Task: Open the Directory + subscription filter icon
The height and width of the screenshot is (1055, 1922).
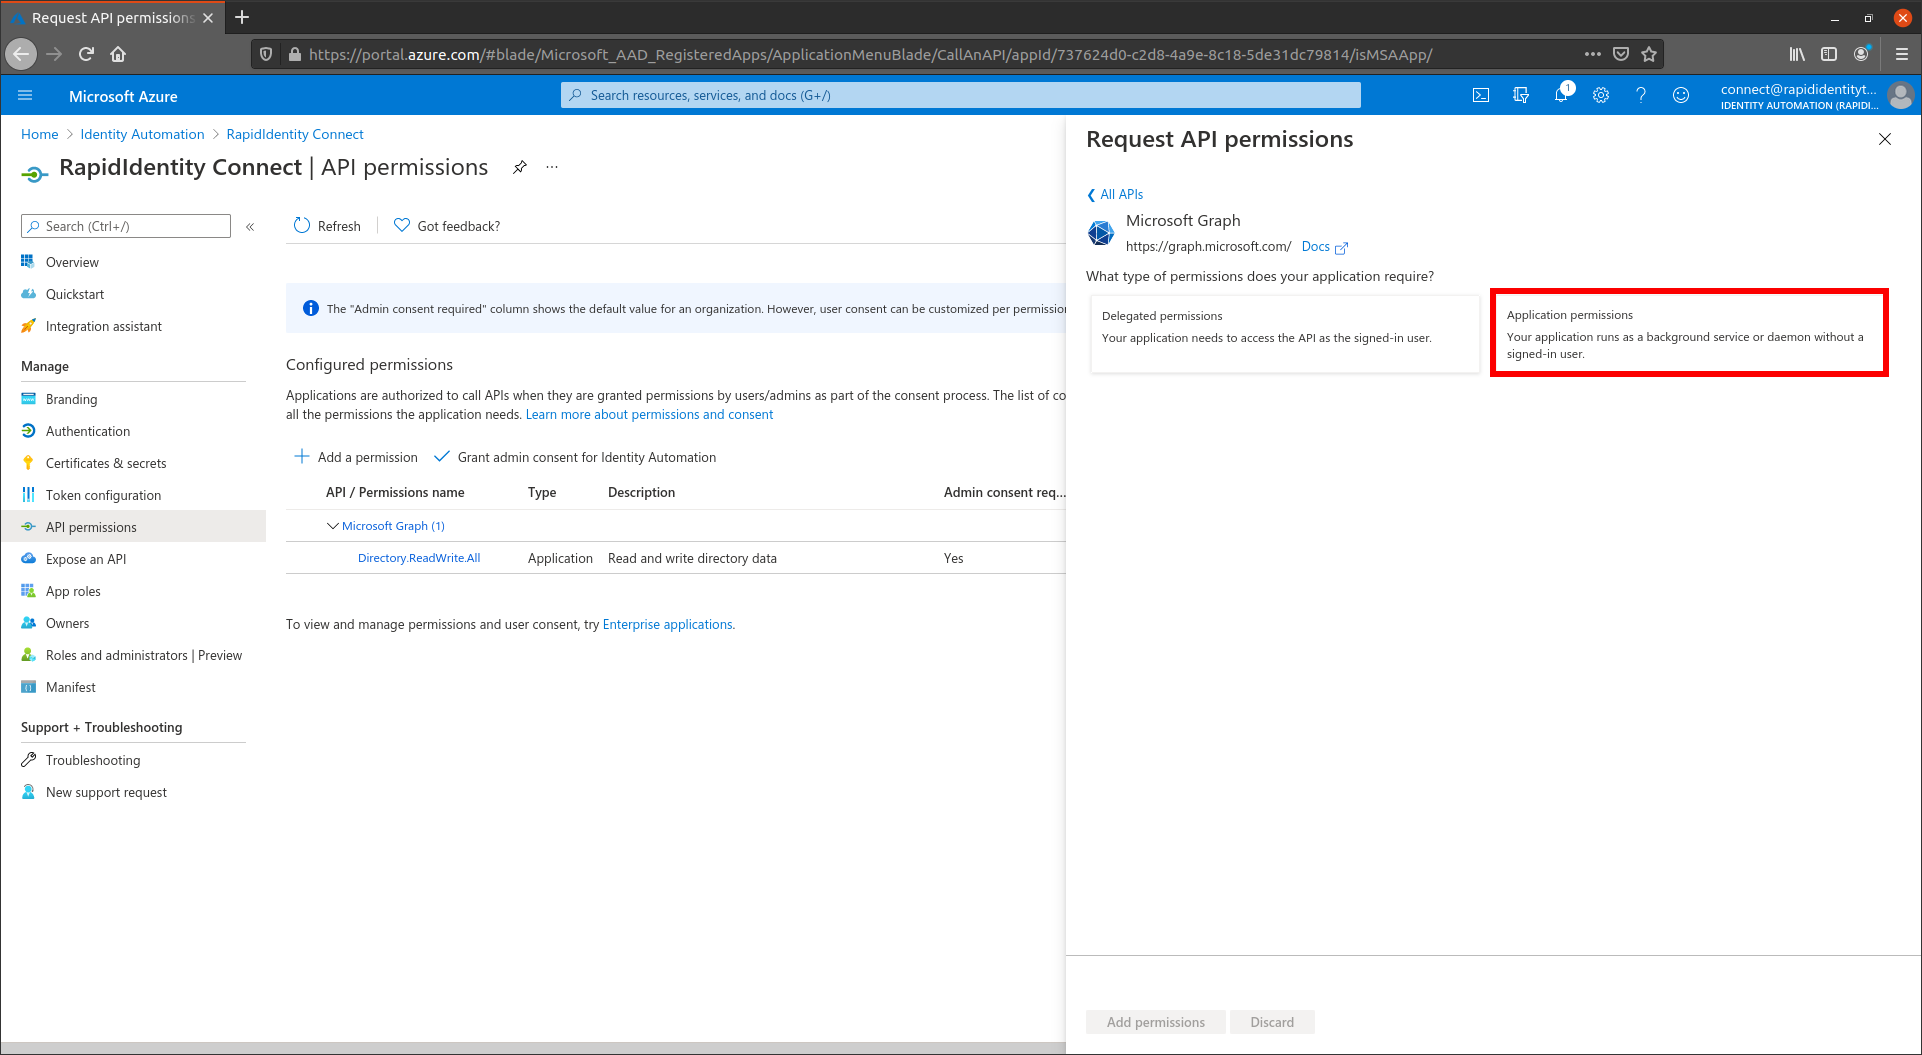Action: tap(1521, 96)
